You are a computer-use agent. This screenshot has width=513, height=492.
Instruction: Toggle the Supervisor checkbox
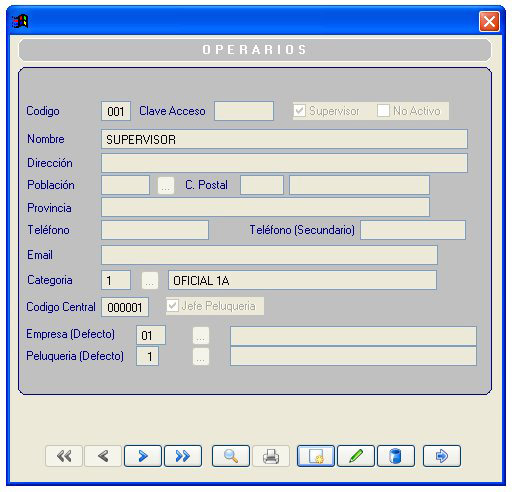tap(299, 110)
